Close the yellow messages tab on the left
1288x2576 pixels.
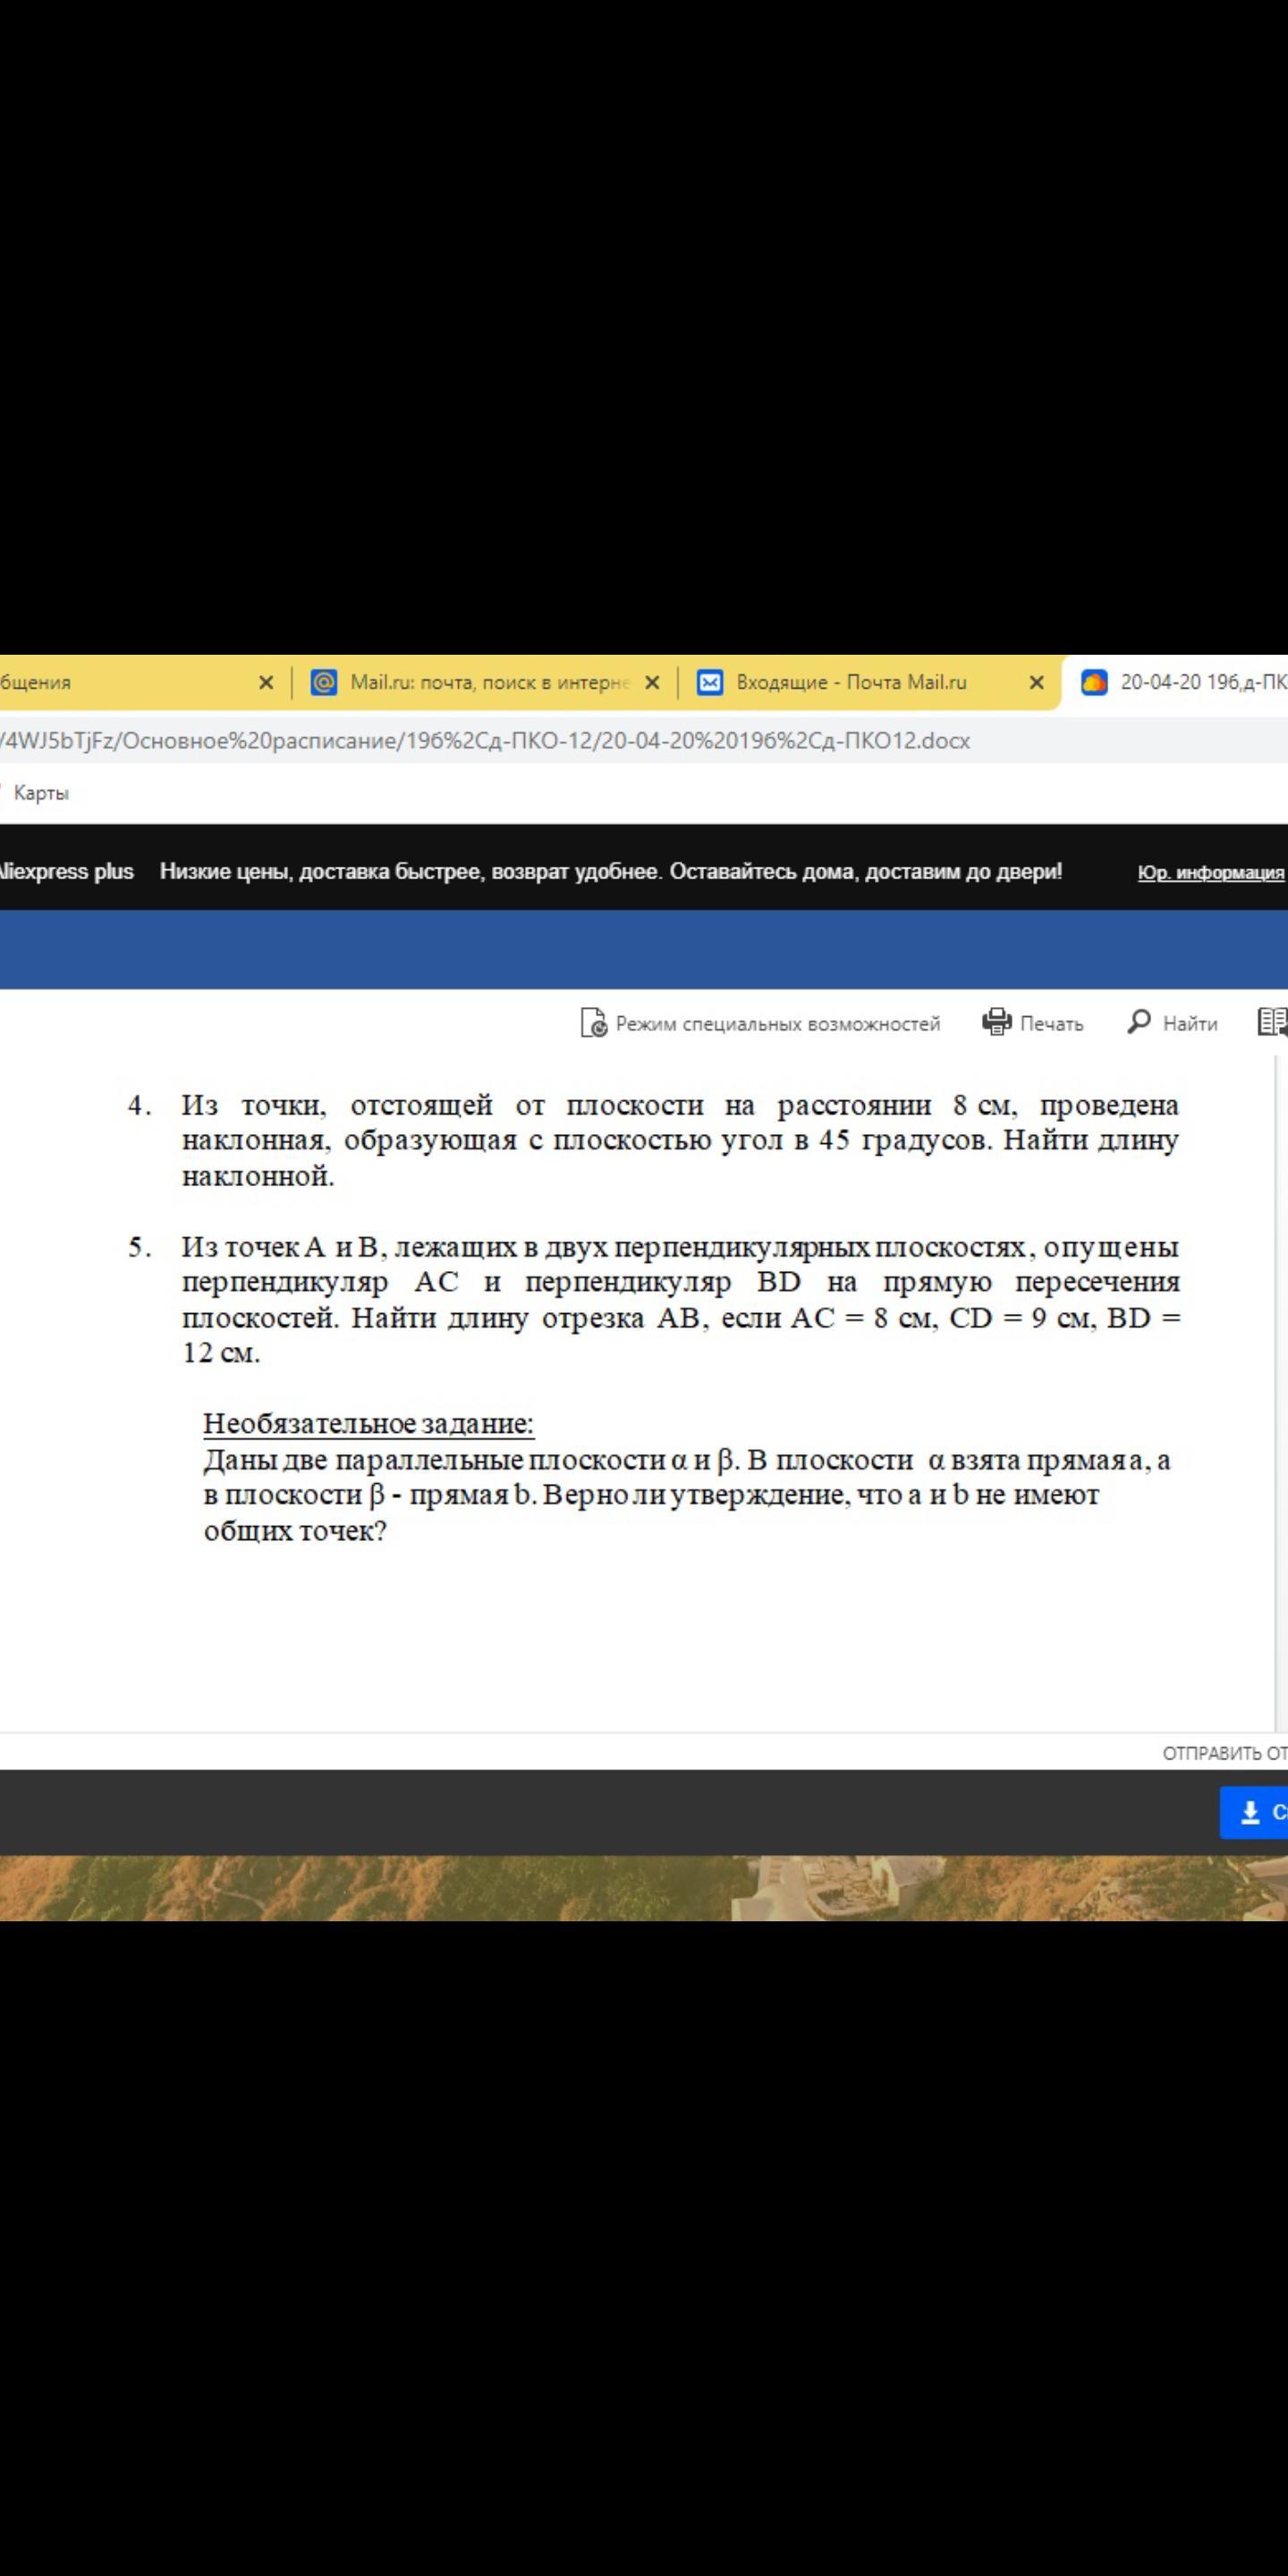(266, 683)
